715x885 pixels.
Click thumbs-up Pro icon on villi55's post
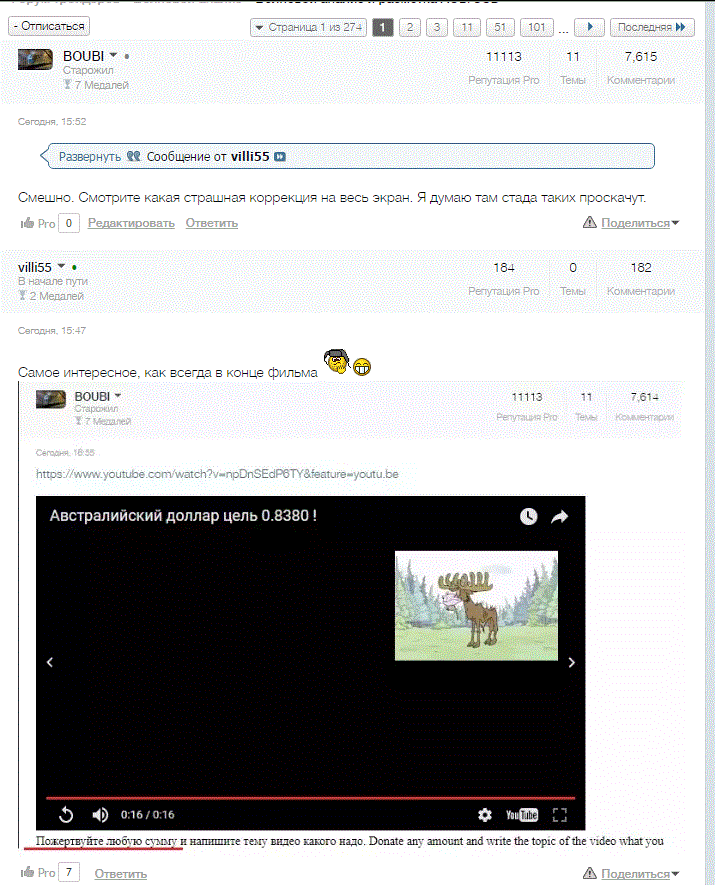(x=27, y=873)
